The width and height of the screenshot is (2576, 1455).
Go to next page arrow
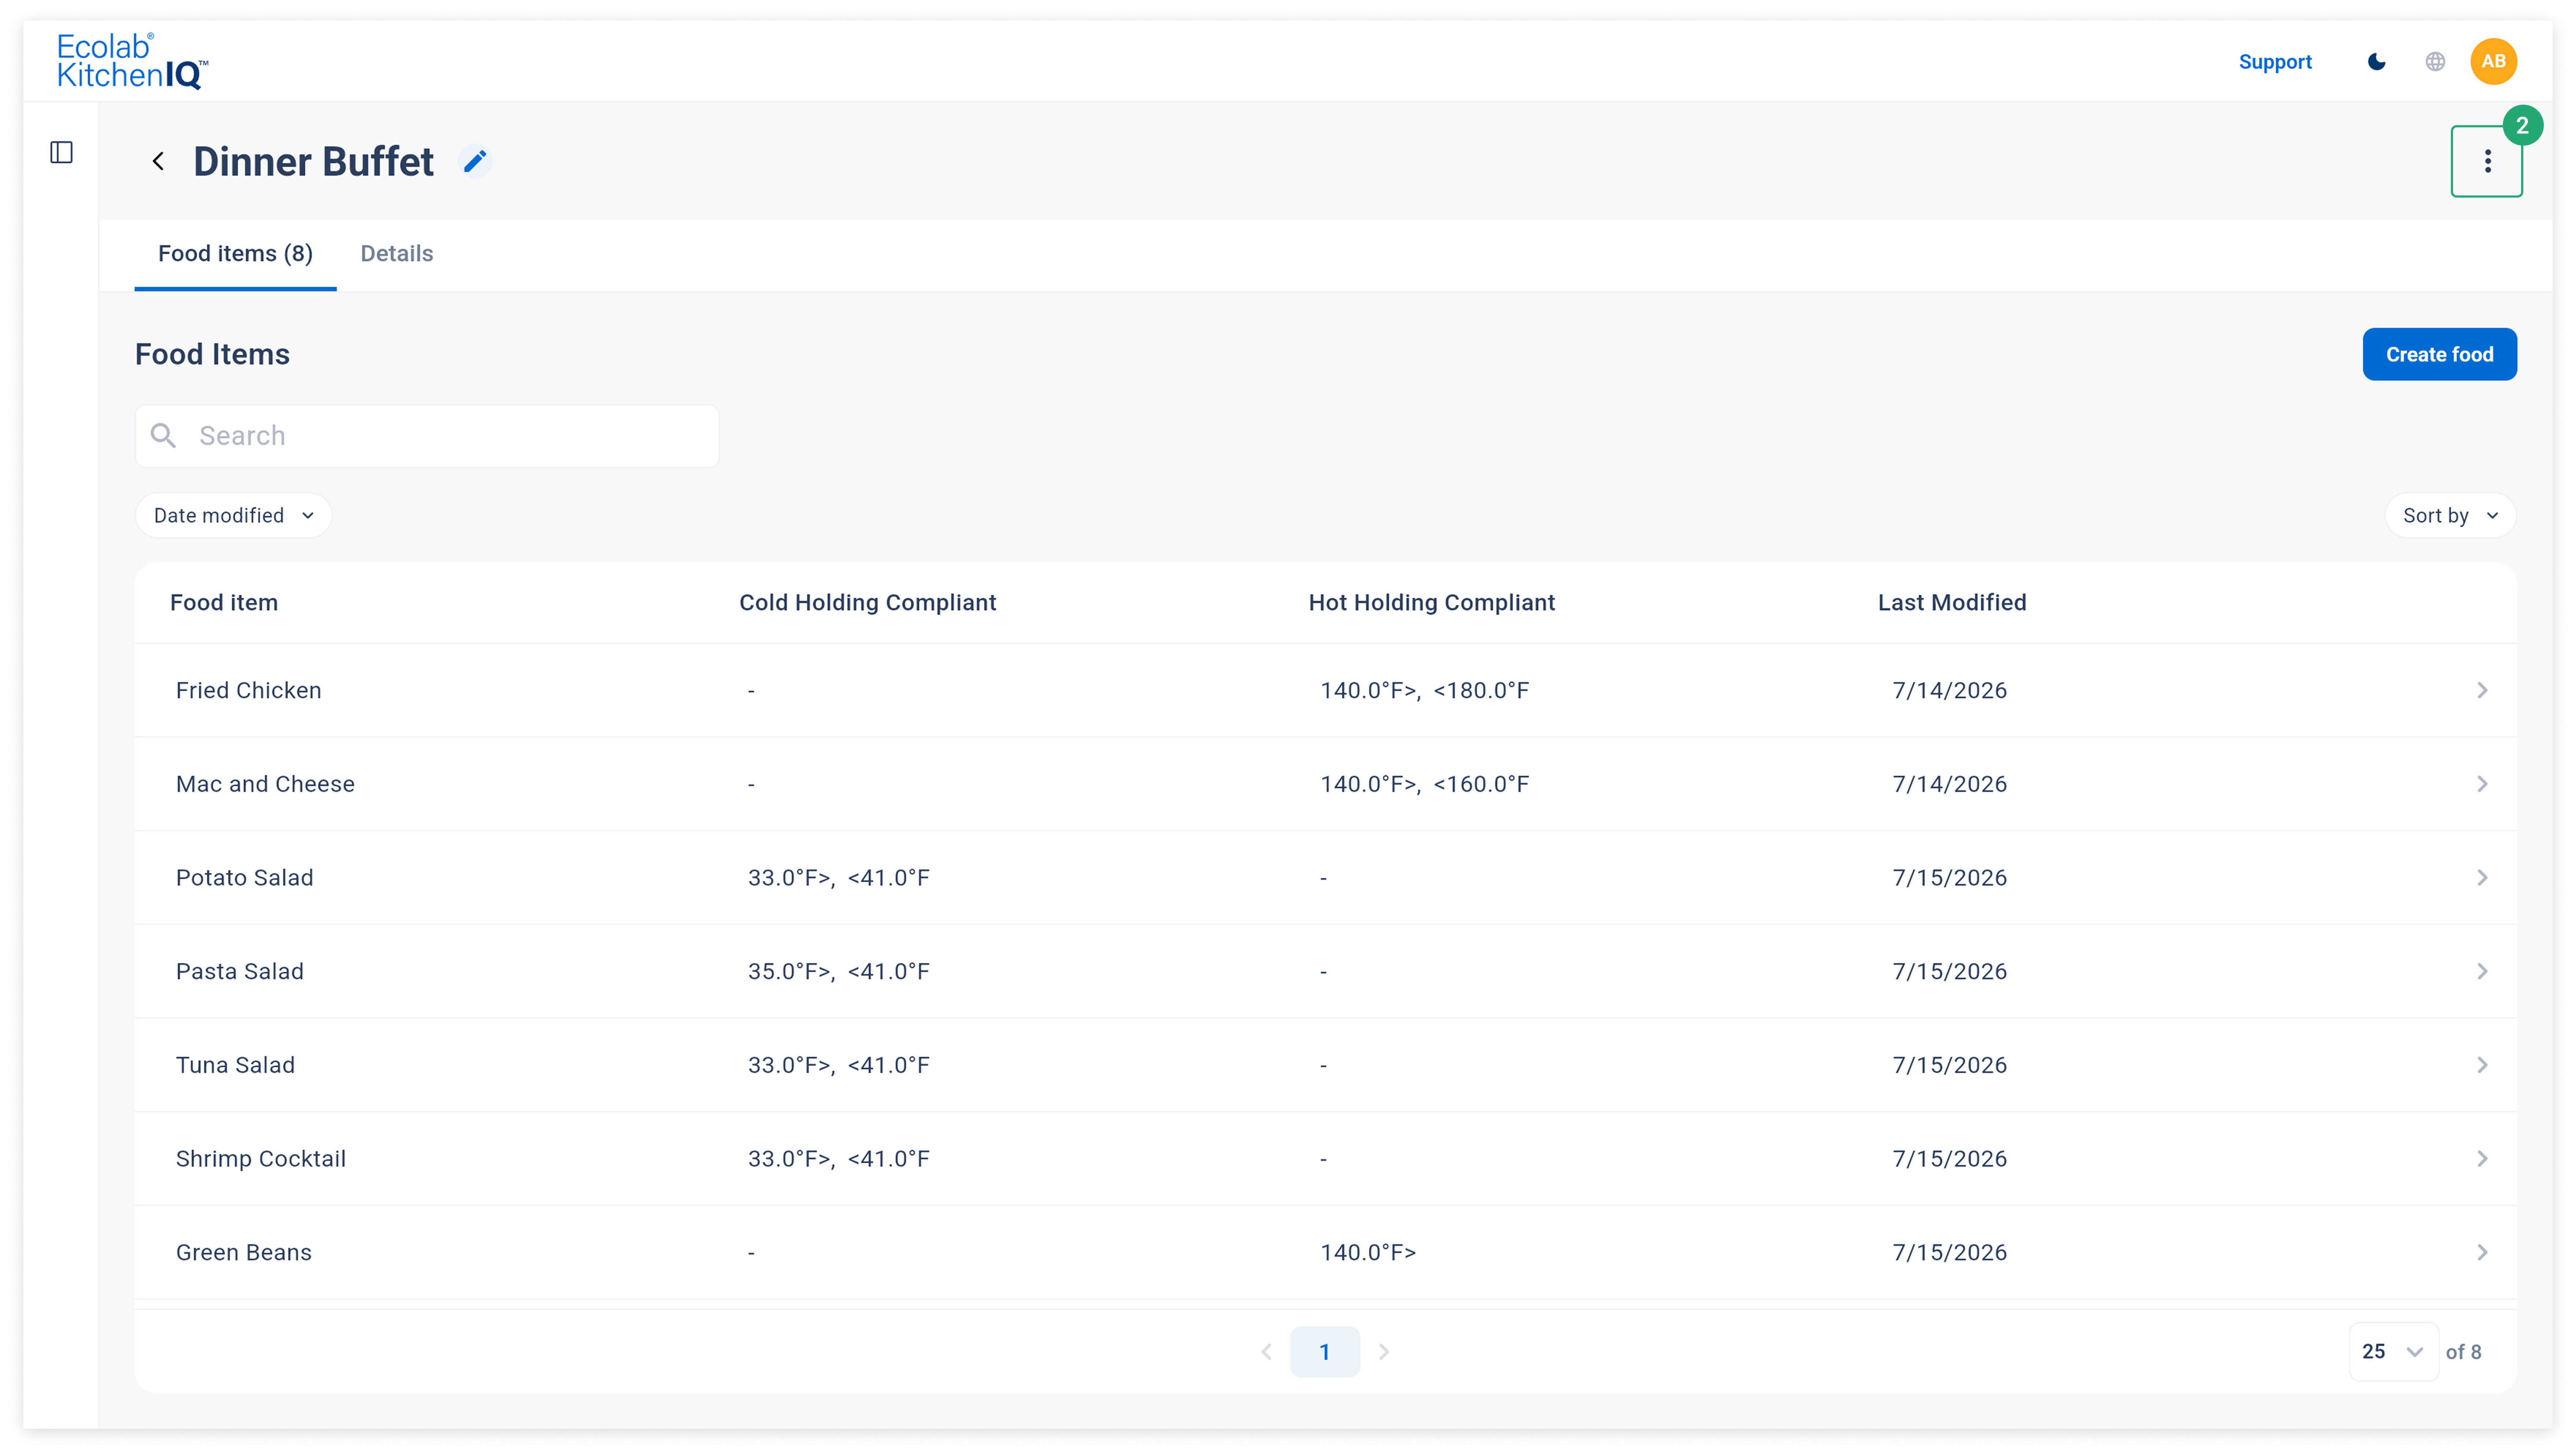tap(1384, 1352)
